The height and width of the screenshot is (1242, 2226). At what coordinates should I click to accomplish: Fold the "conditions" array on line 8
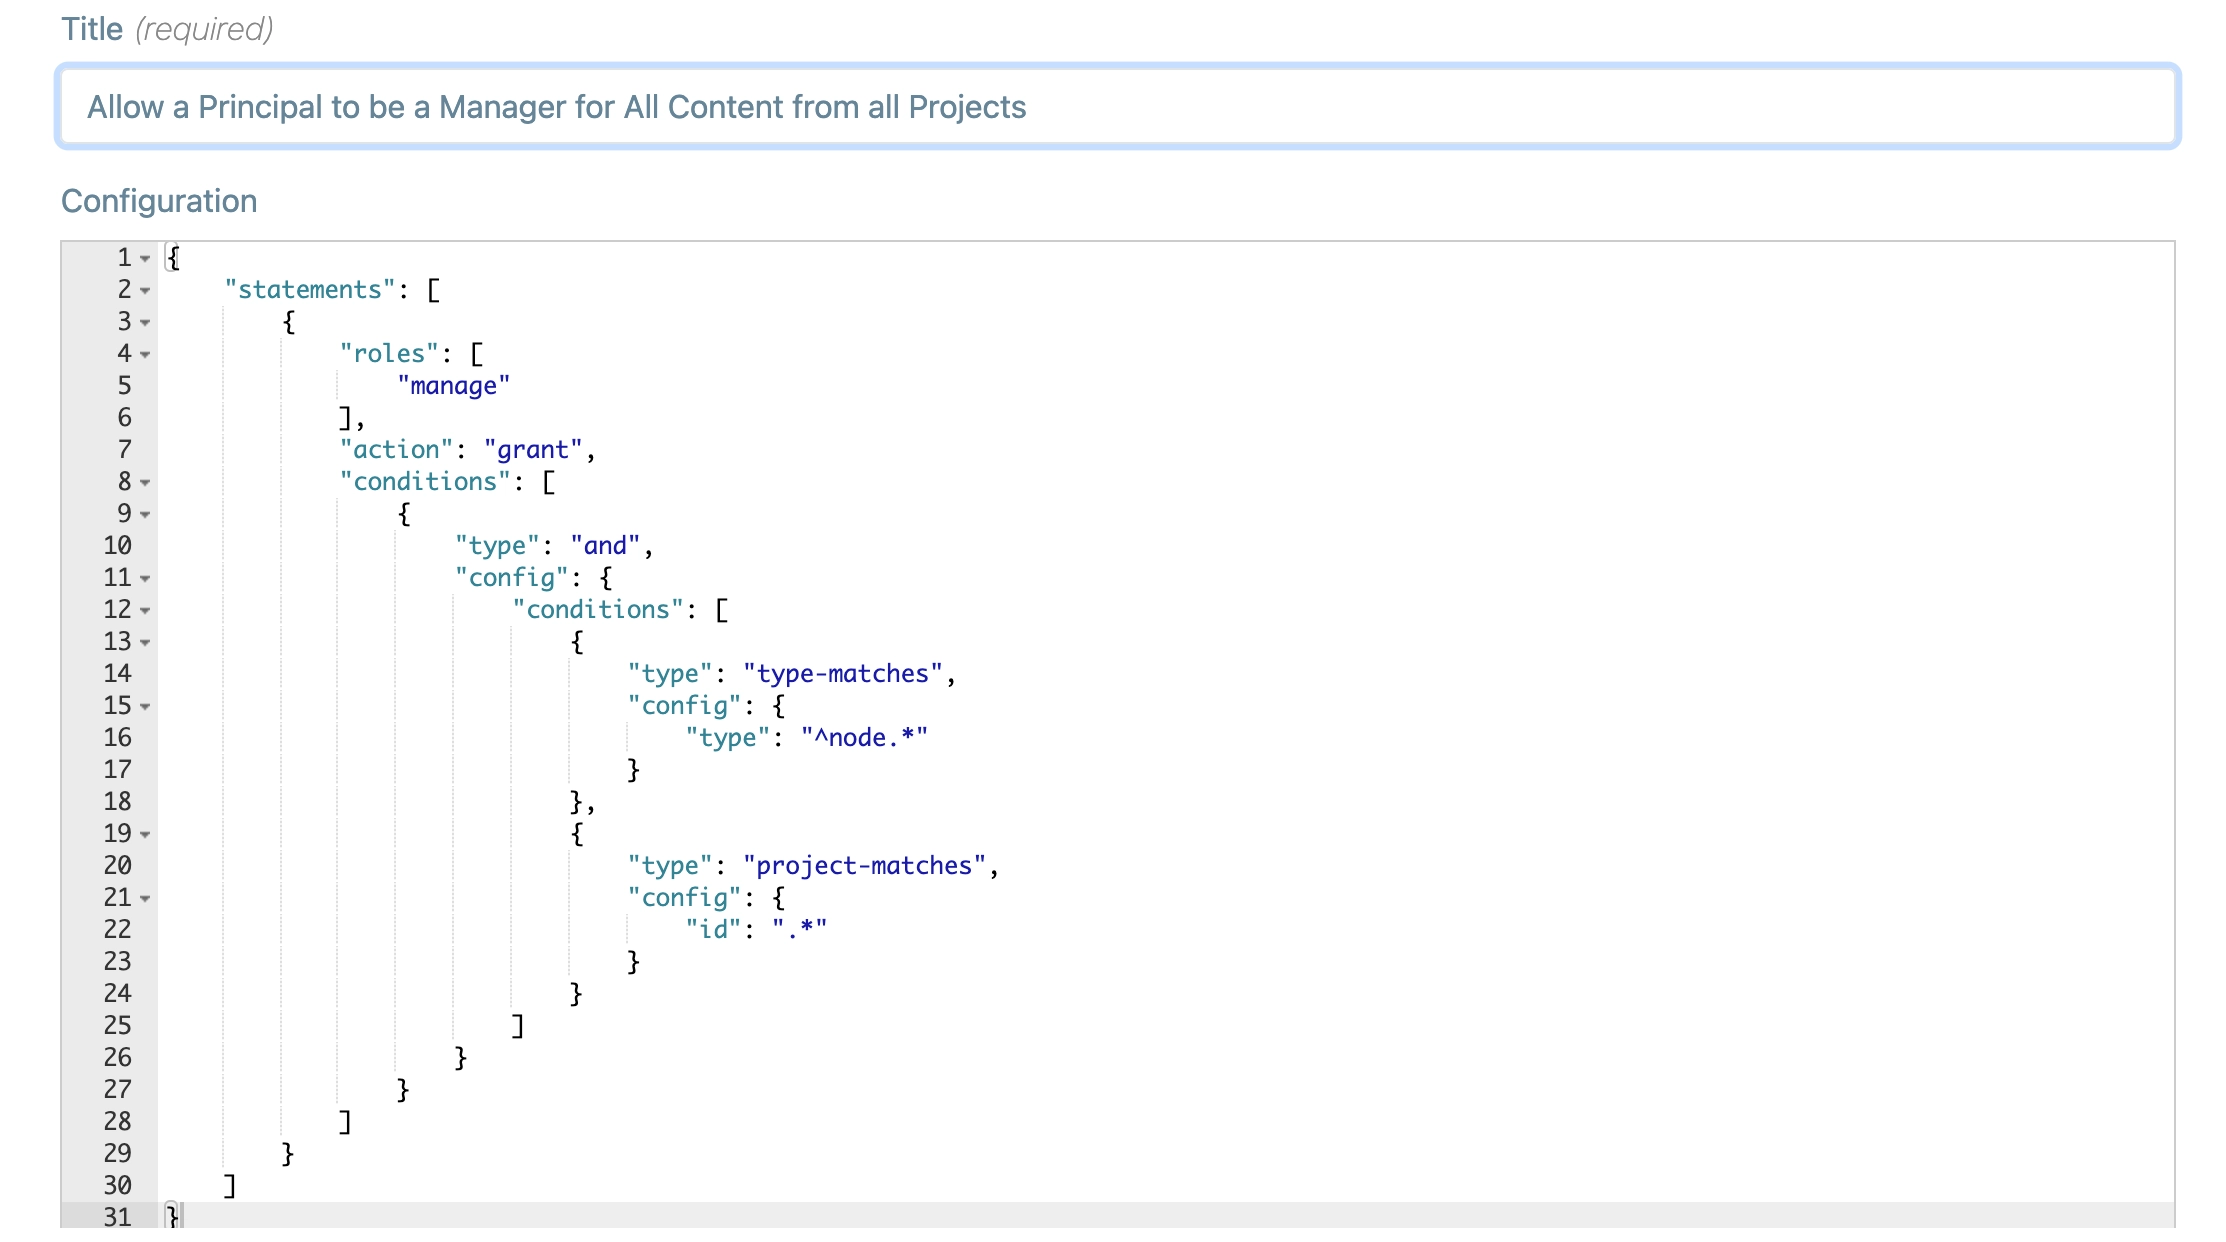[x=145, y=483]
